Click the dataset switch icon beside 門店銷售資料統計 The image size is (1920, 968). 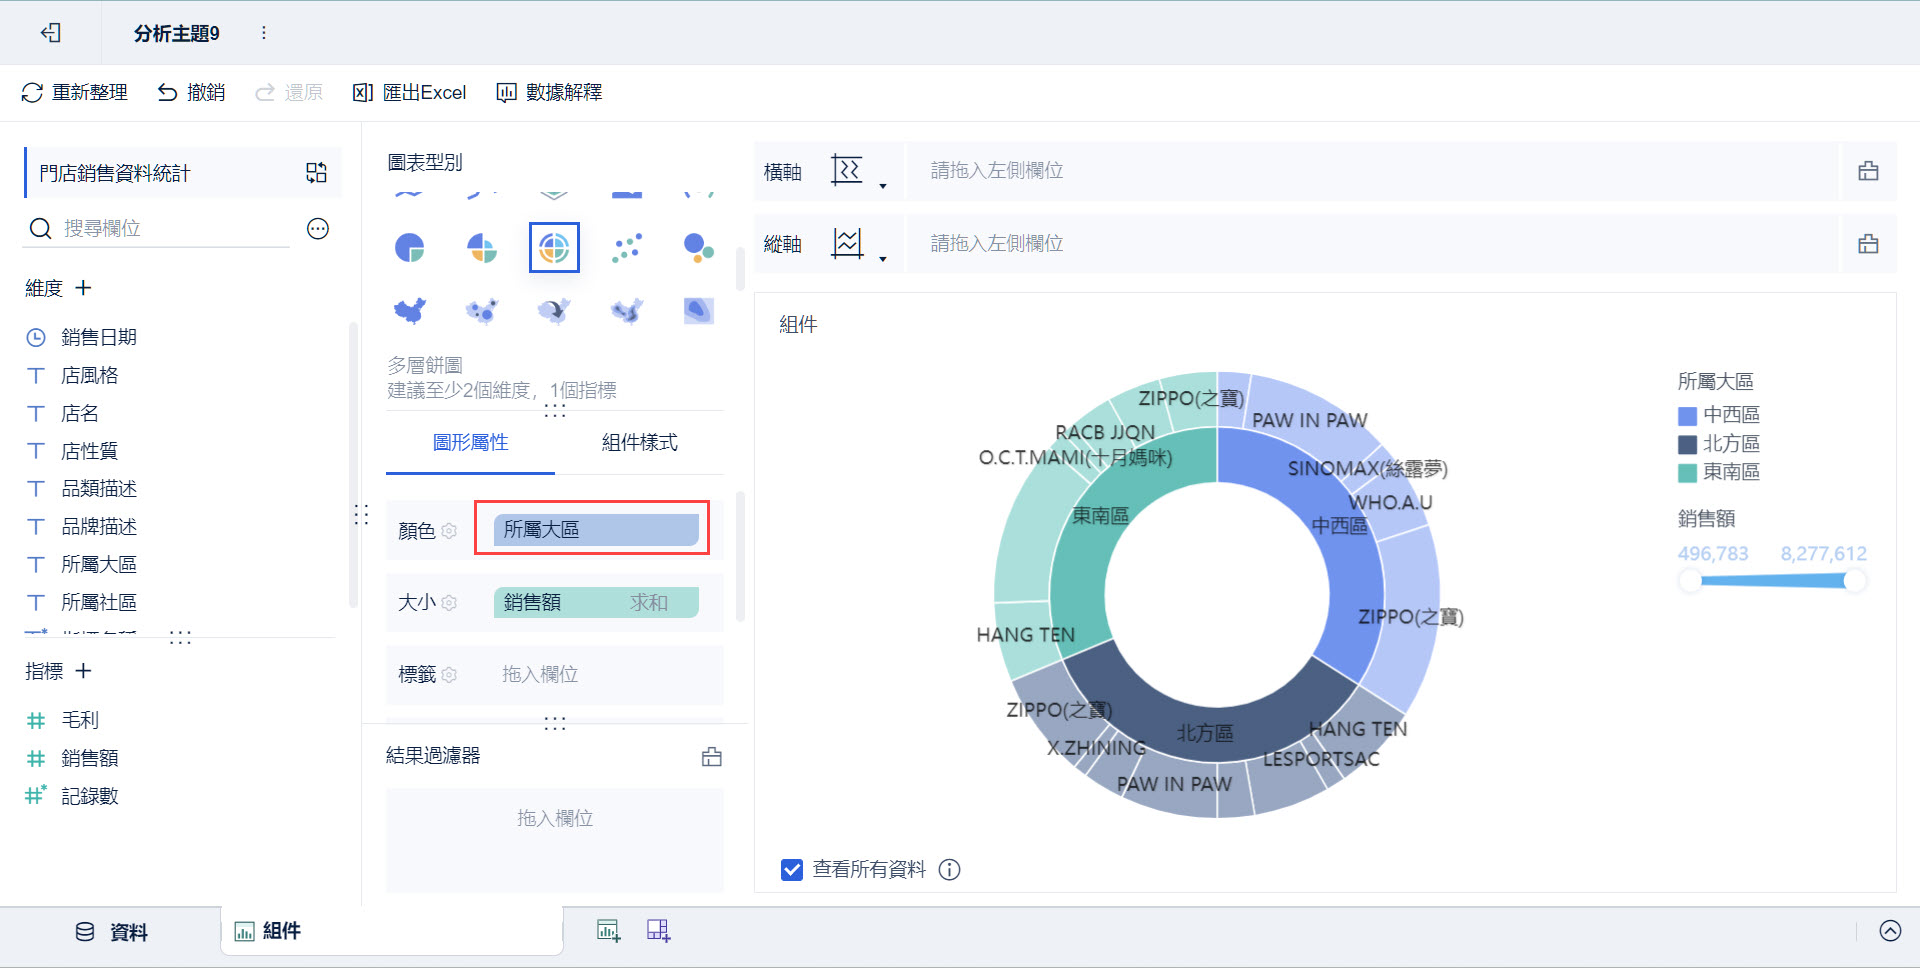316,173
